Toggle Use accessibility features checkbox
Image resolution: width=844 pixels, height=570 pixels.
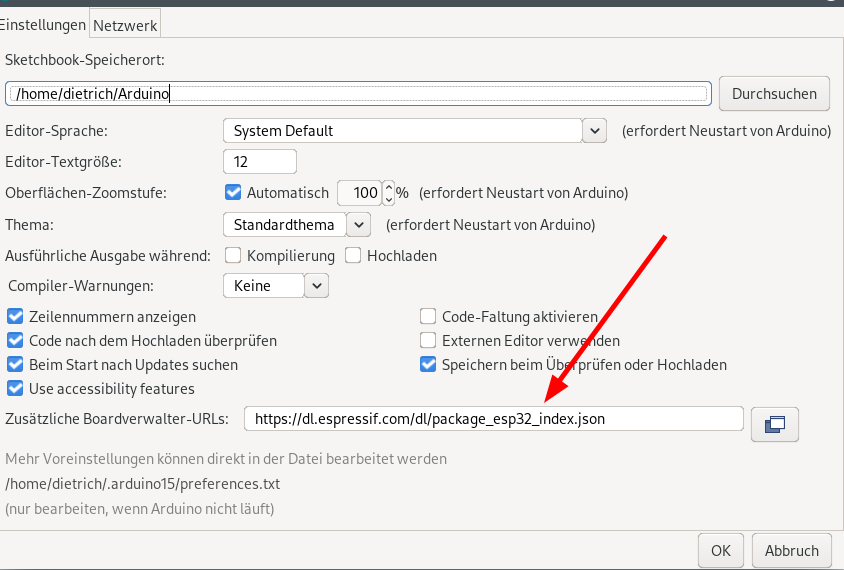[15, 388]
